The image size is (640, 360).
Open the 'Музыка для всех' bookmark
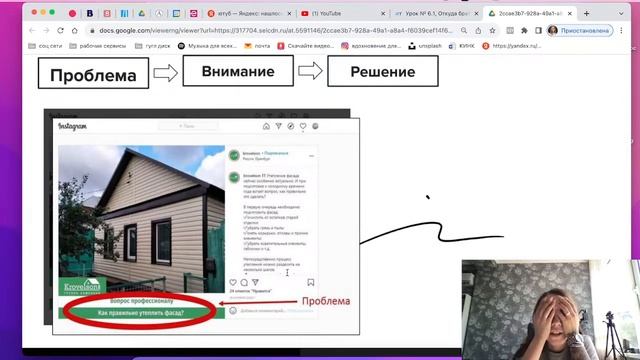207,46
